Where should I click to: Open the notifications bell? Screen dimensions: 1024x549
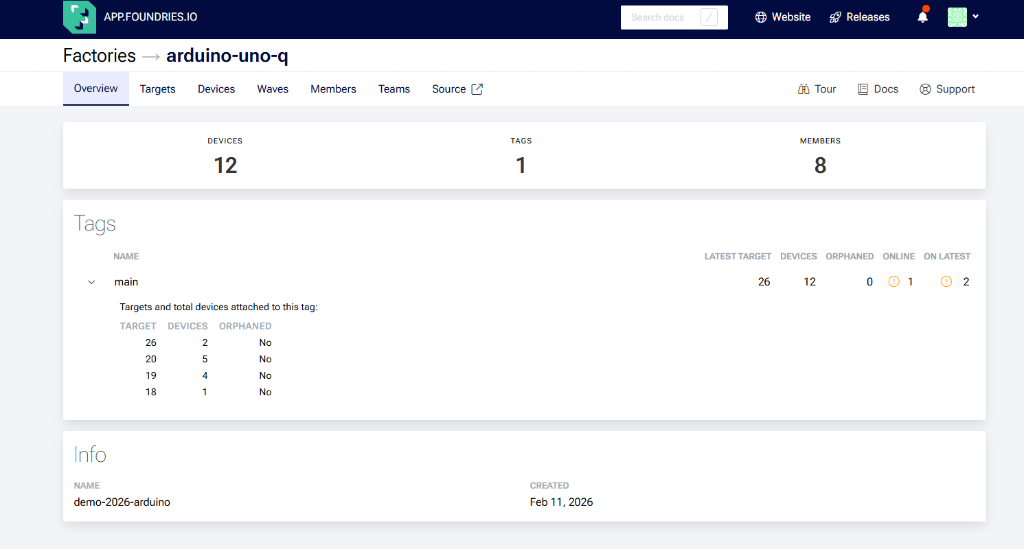922,16
